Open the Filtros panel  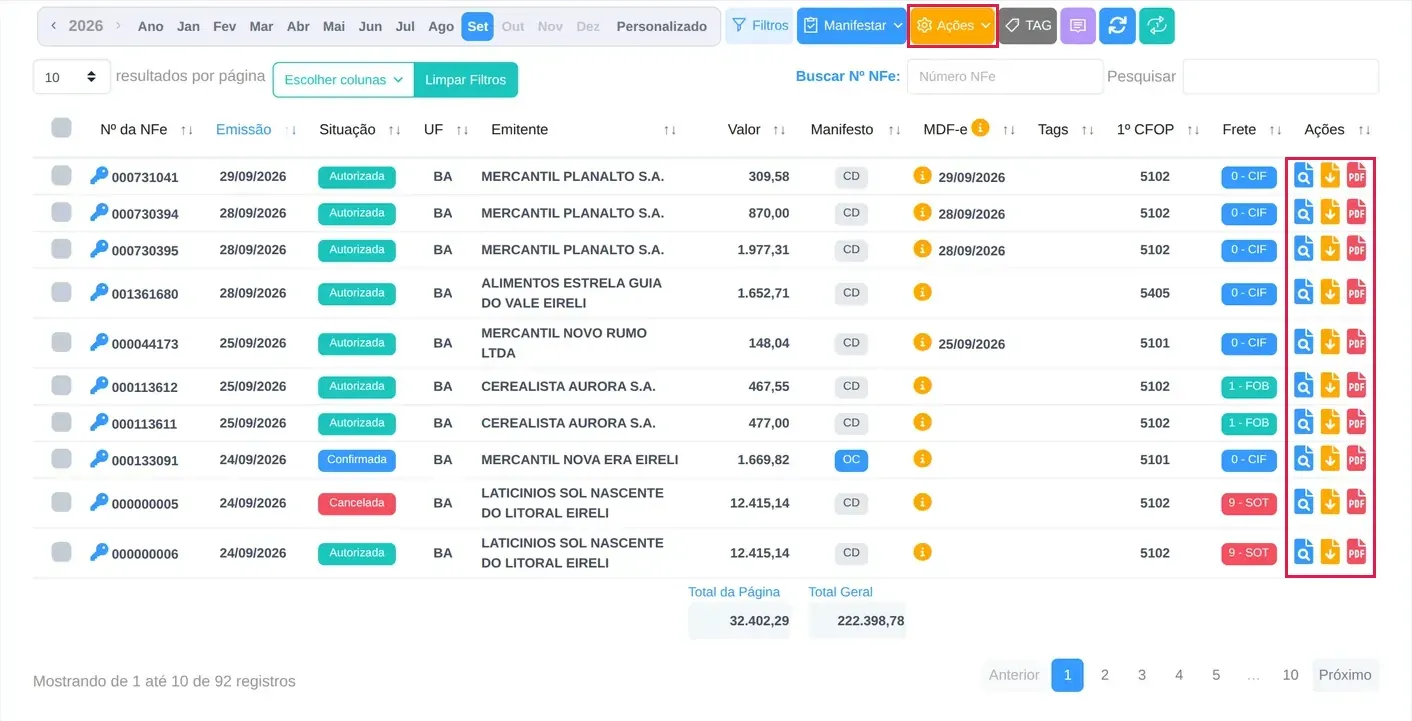coord(759,26)
